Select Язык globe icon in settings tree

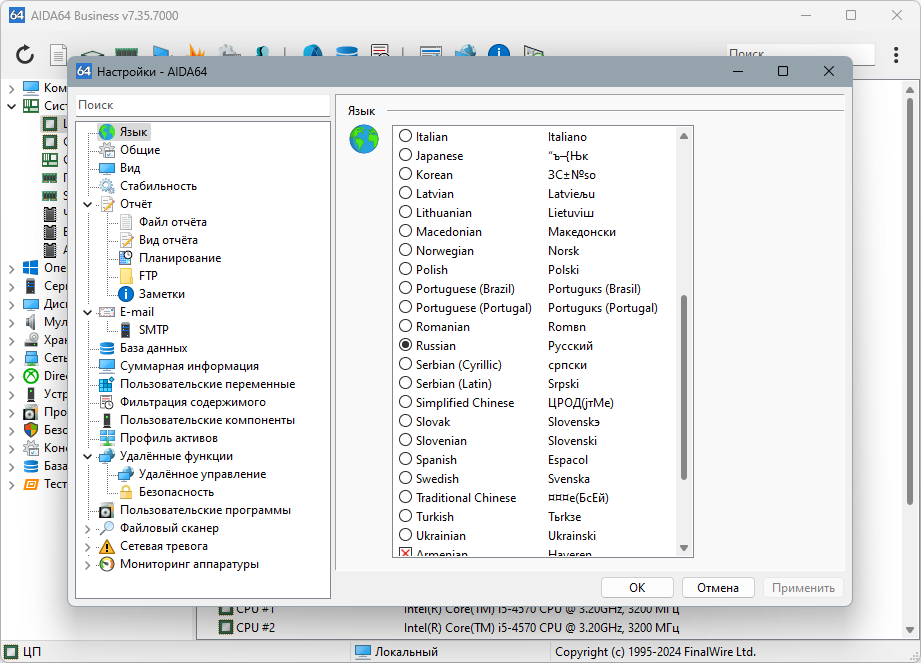click(x=107, y=132)
